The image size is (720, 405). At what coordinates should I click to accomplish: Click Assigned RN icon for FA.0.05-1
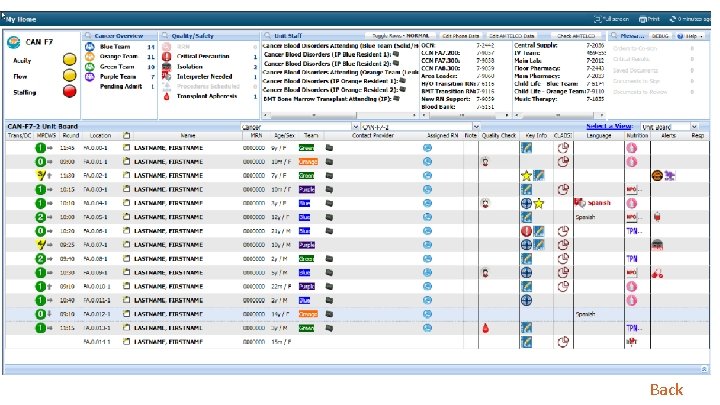click(428, 217)
